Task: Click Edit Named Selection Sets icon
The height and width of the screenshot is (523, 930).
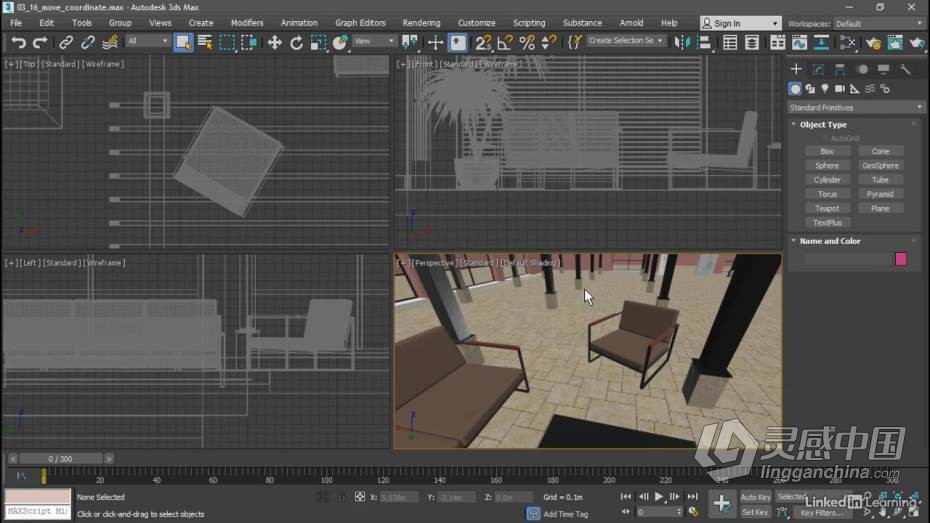Action: pyautogui.click(x=575, y=42)
